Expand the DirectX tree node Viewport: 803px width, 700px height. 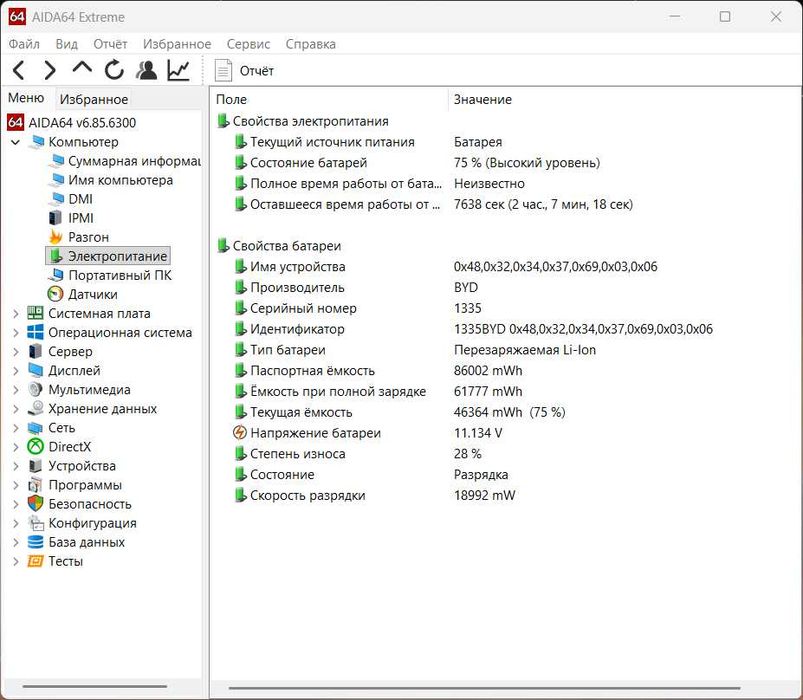(x=15, y=447)
